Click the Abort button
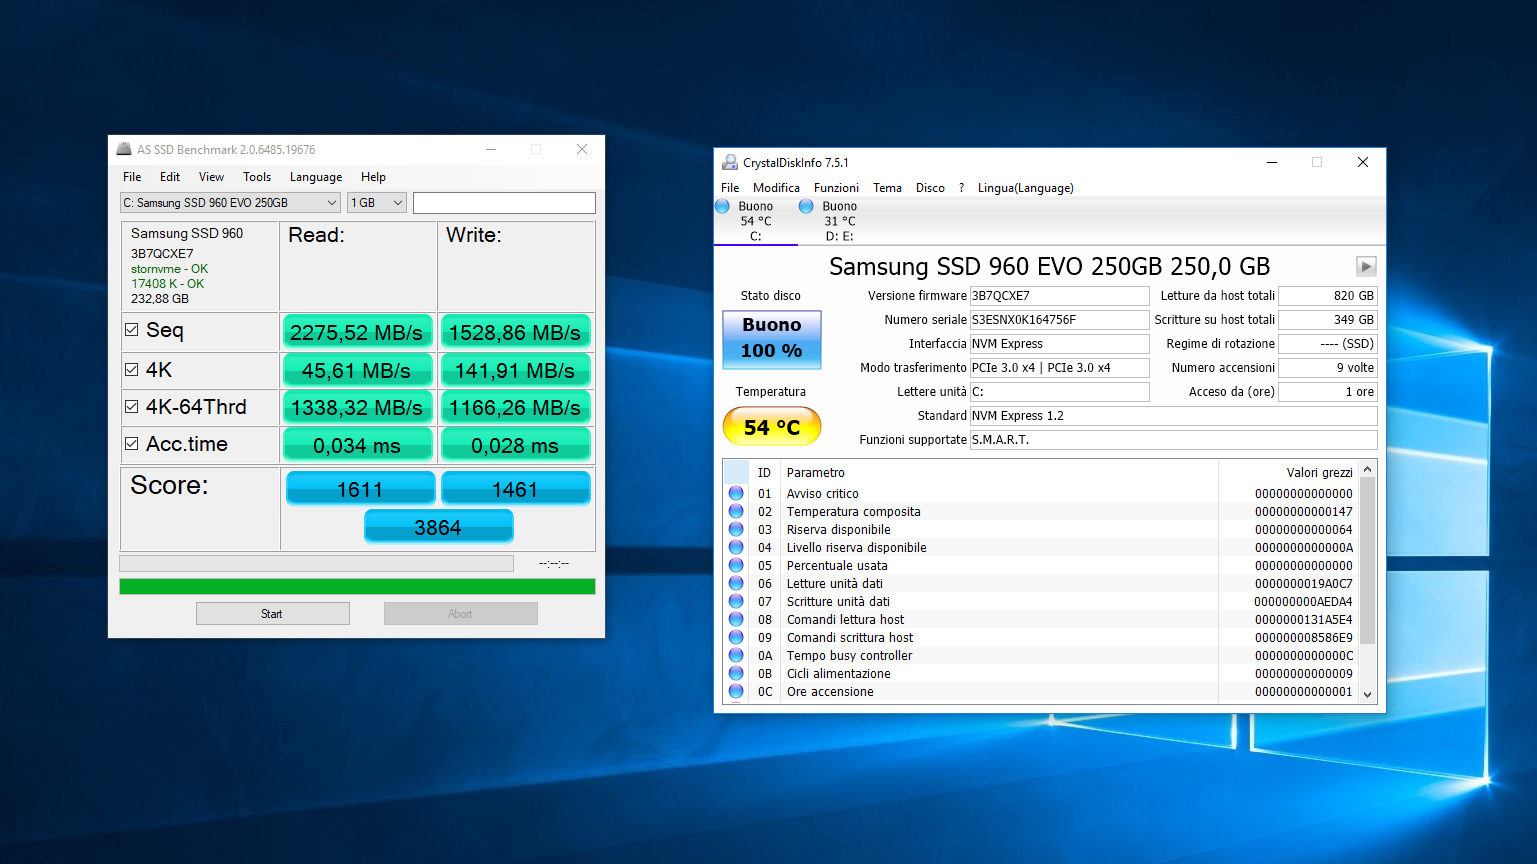The width and height of the screenshot is (1537, 864). (x=460, y=614)
